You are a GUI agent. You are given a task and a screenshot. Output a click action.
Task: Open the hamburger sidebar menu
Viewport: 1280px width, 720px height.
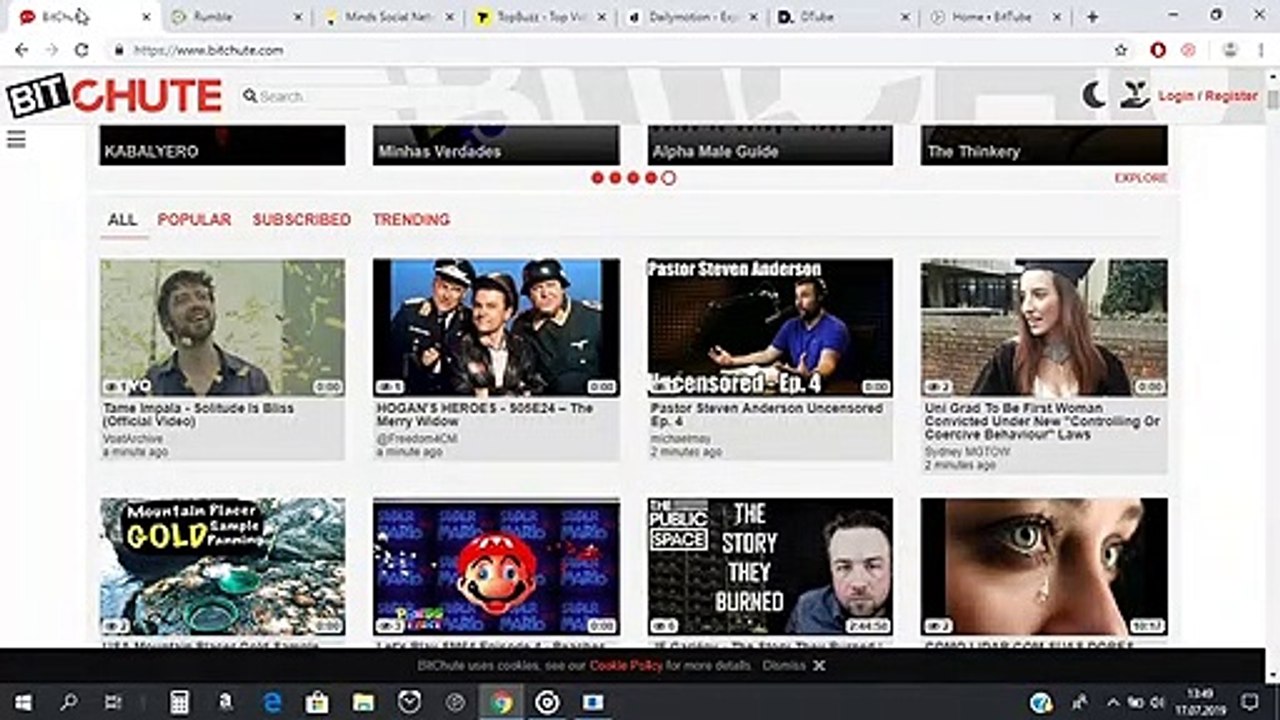point(16,139)
